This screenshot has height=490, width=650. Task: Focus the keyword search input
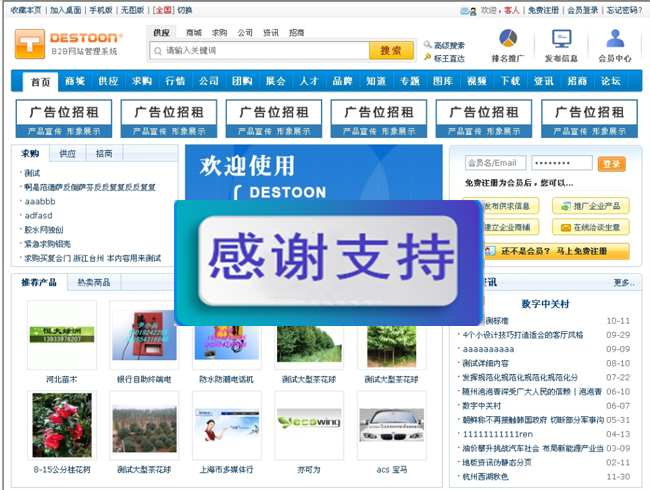click(x=259, y=51)
